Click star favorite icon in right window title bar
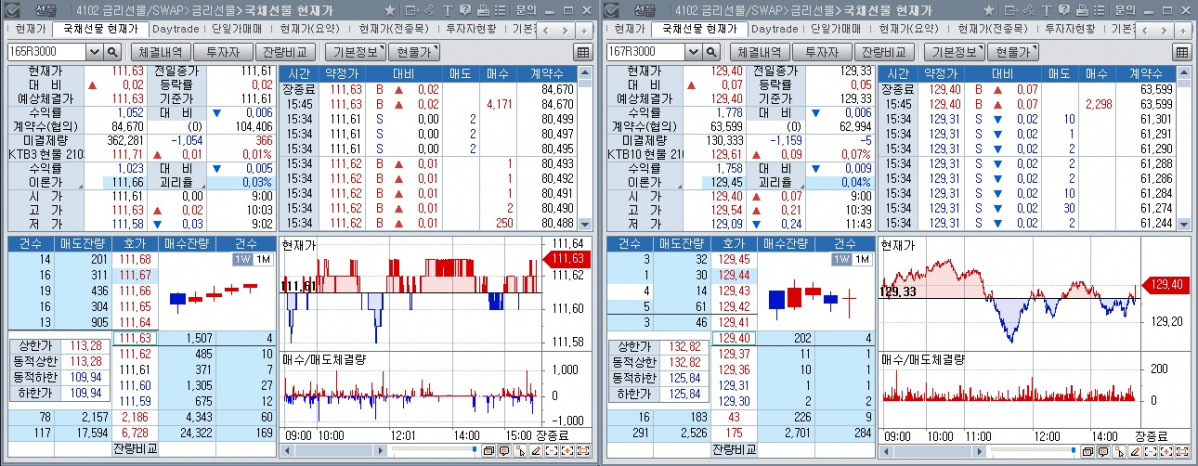 pyautogui.click(x=989, y=11)
